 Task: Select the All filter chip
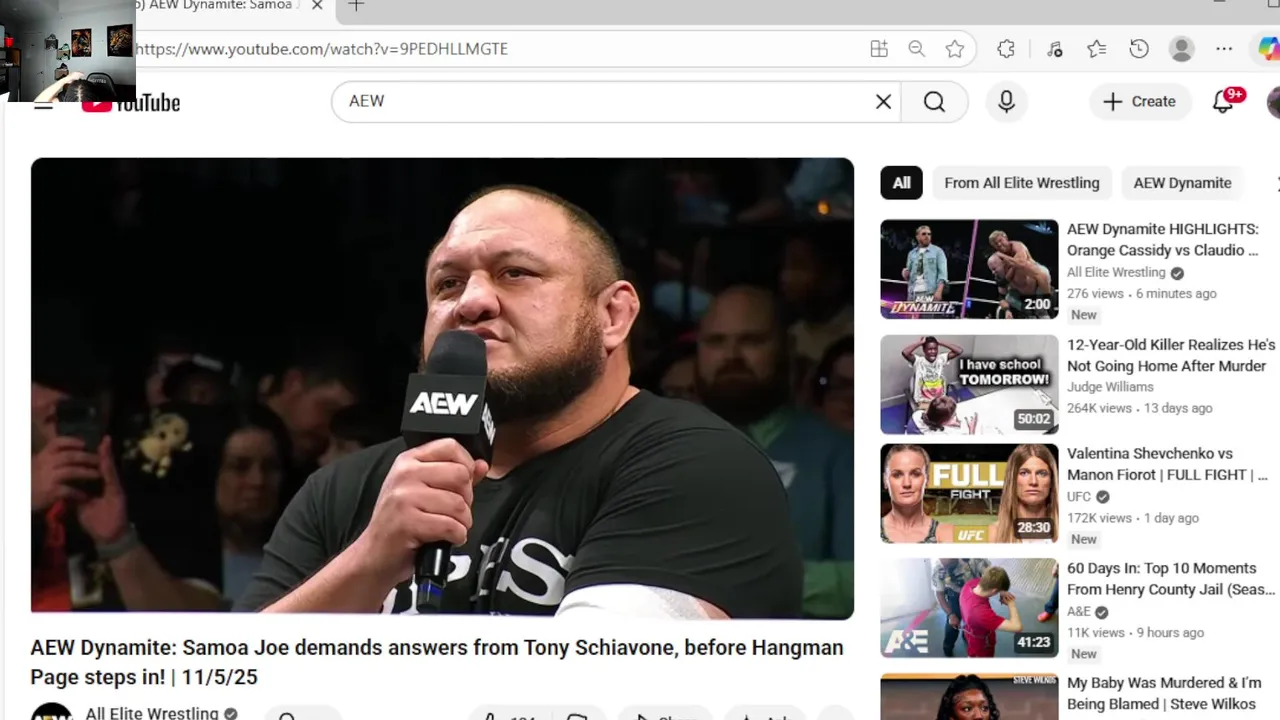tap(901, 183)
